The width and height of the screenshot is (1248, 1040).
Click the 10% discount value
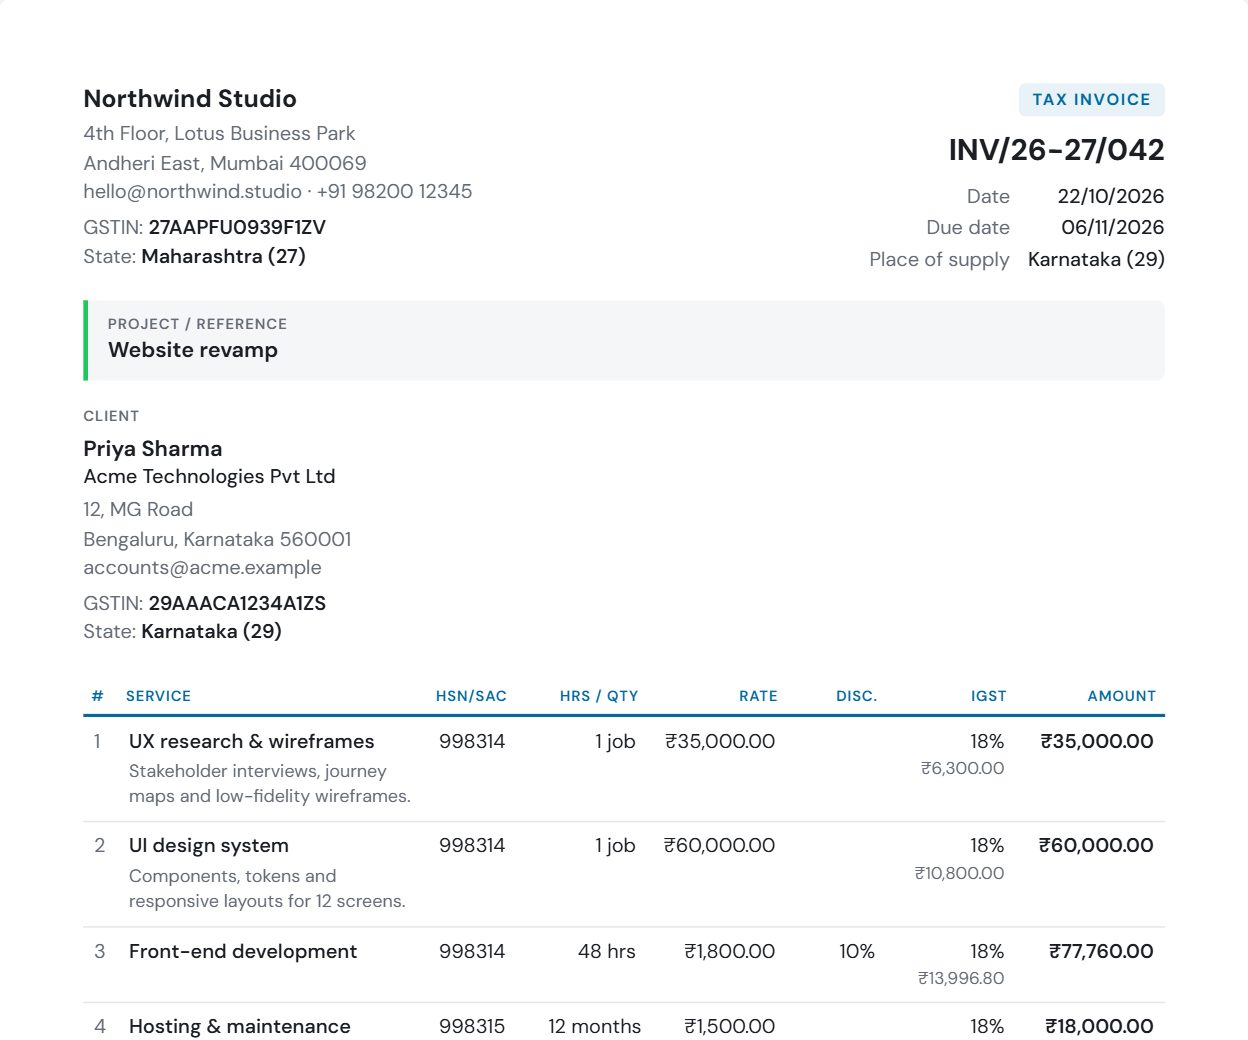pyautogui.click(x=857, y=951)
